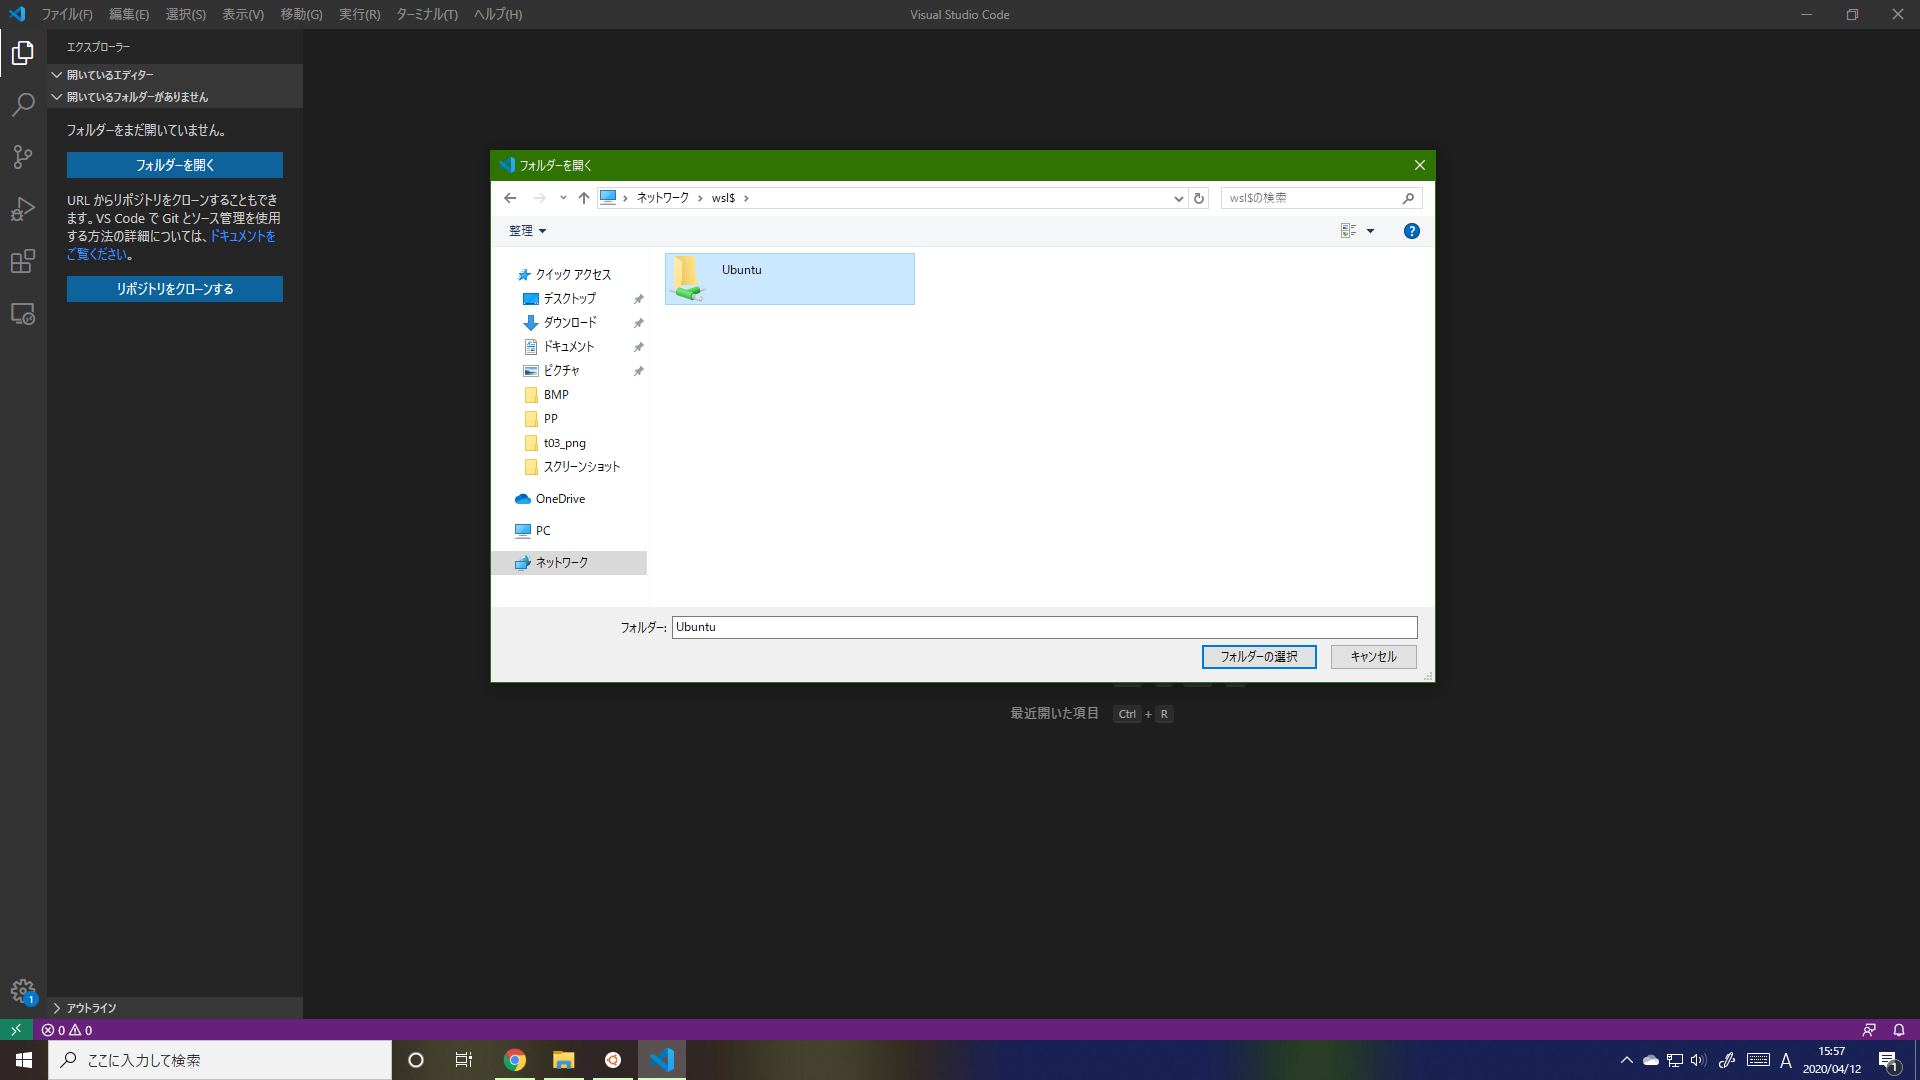Click the dialog's up-directory arrow

click(584, 198)
